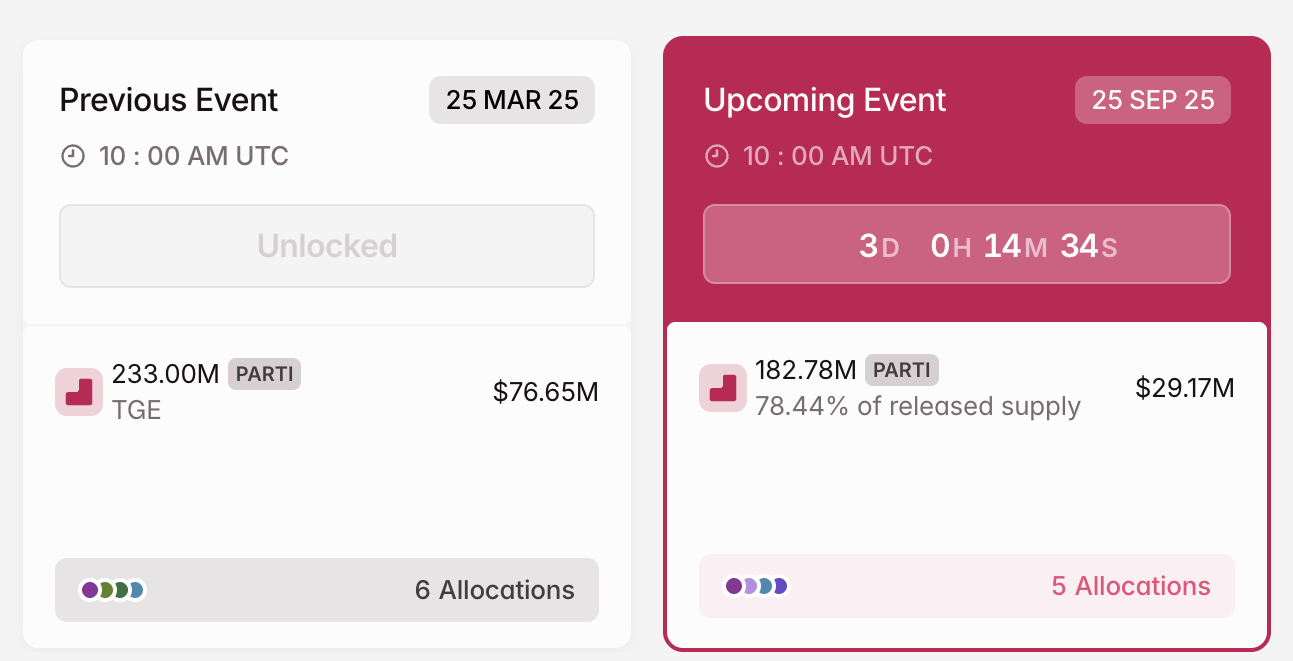
Task: Click the clock icon on Upcoming Event card
Action: tap(716, 156)
